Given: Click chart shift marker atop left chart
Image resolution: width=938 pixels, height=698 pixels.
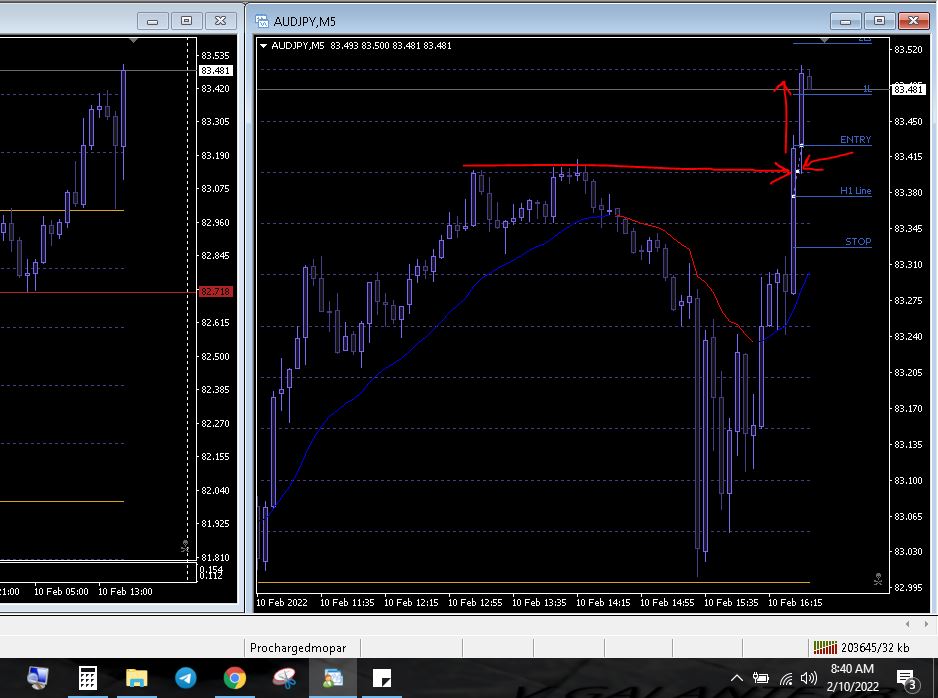Looking at the screenshot, I should click(133, 40).
